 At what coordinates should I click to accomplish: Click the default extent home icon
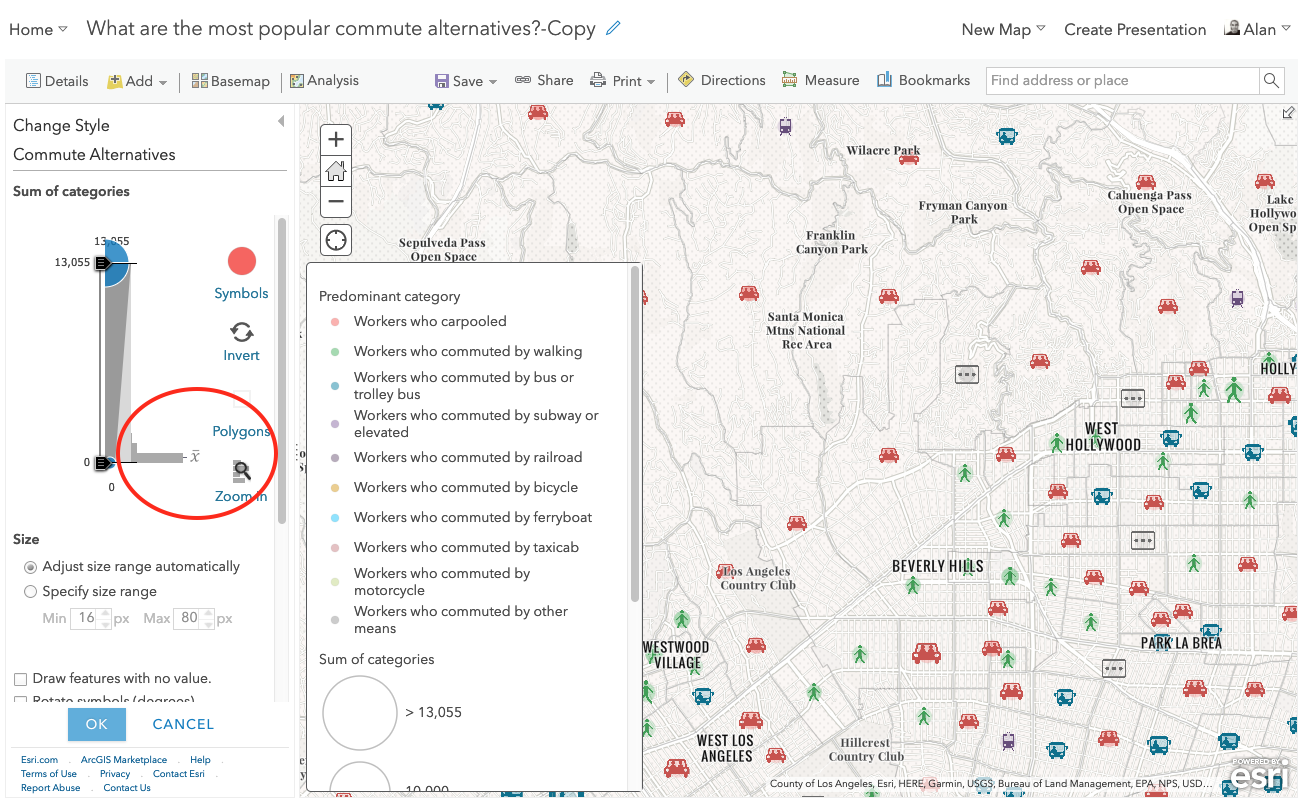tap(336, 171)
